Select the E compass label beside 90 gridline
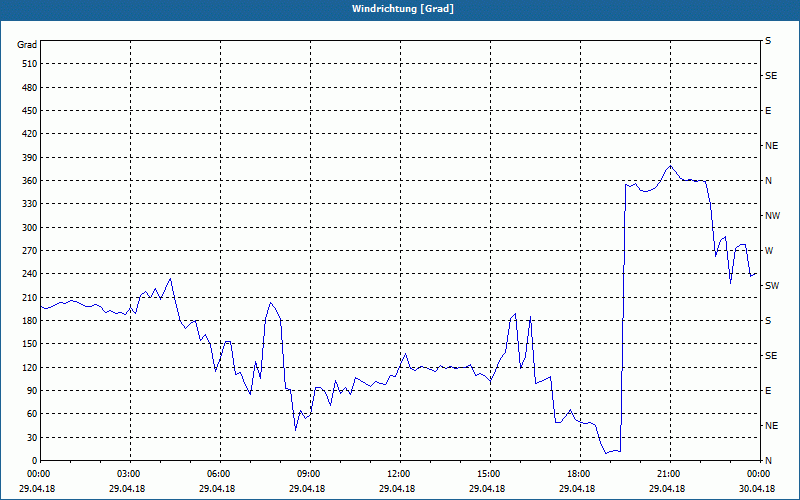This screenshot has height=500, width=800. click(x=768, y=391)
